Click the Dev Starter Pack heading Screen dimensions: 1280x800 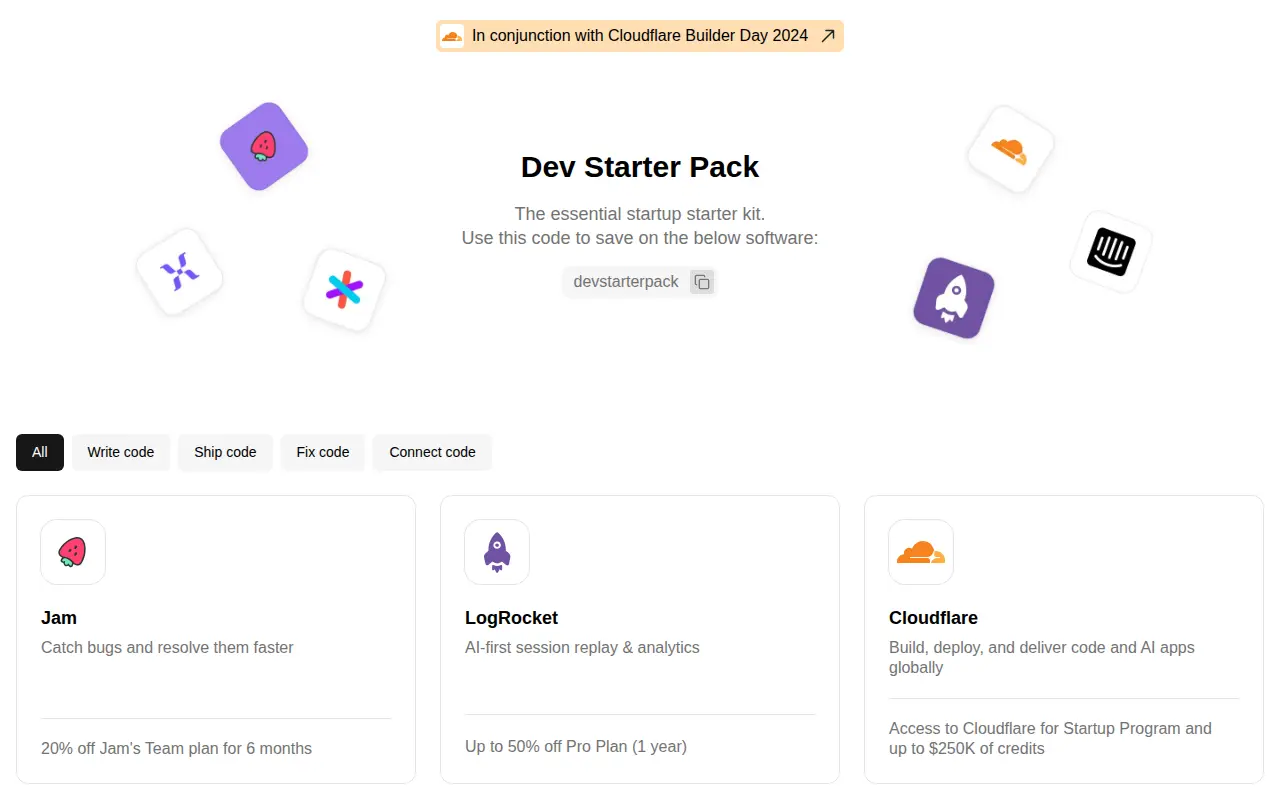pyautogui.click(x=640, y=166)
